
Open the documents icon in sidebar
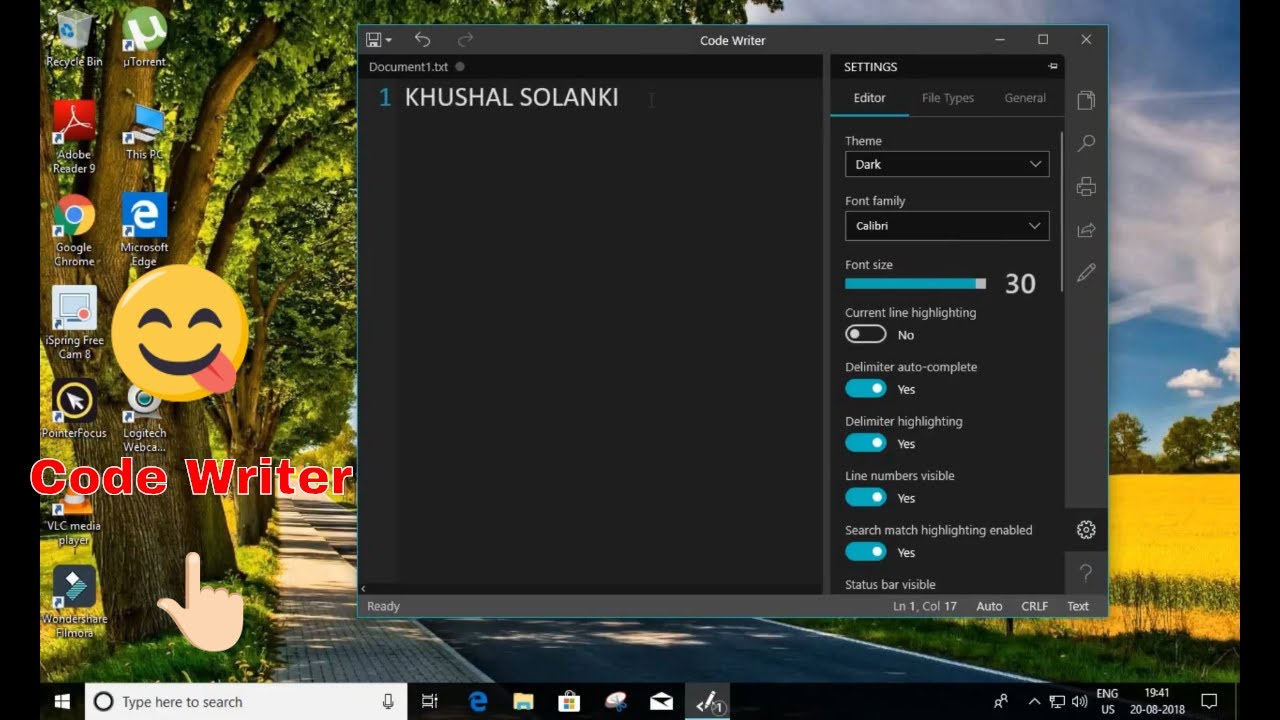click(x=1086, y=100)
